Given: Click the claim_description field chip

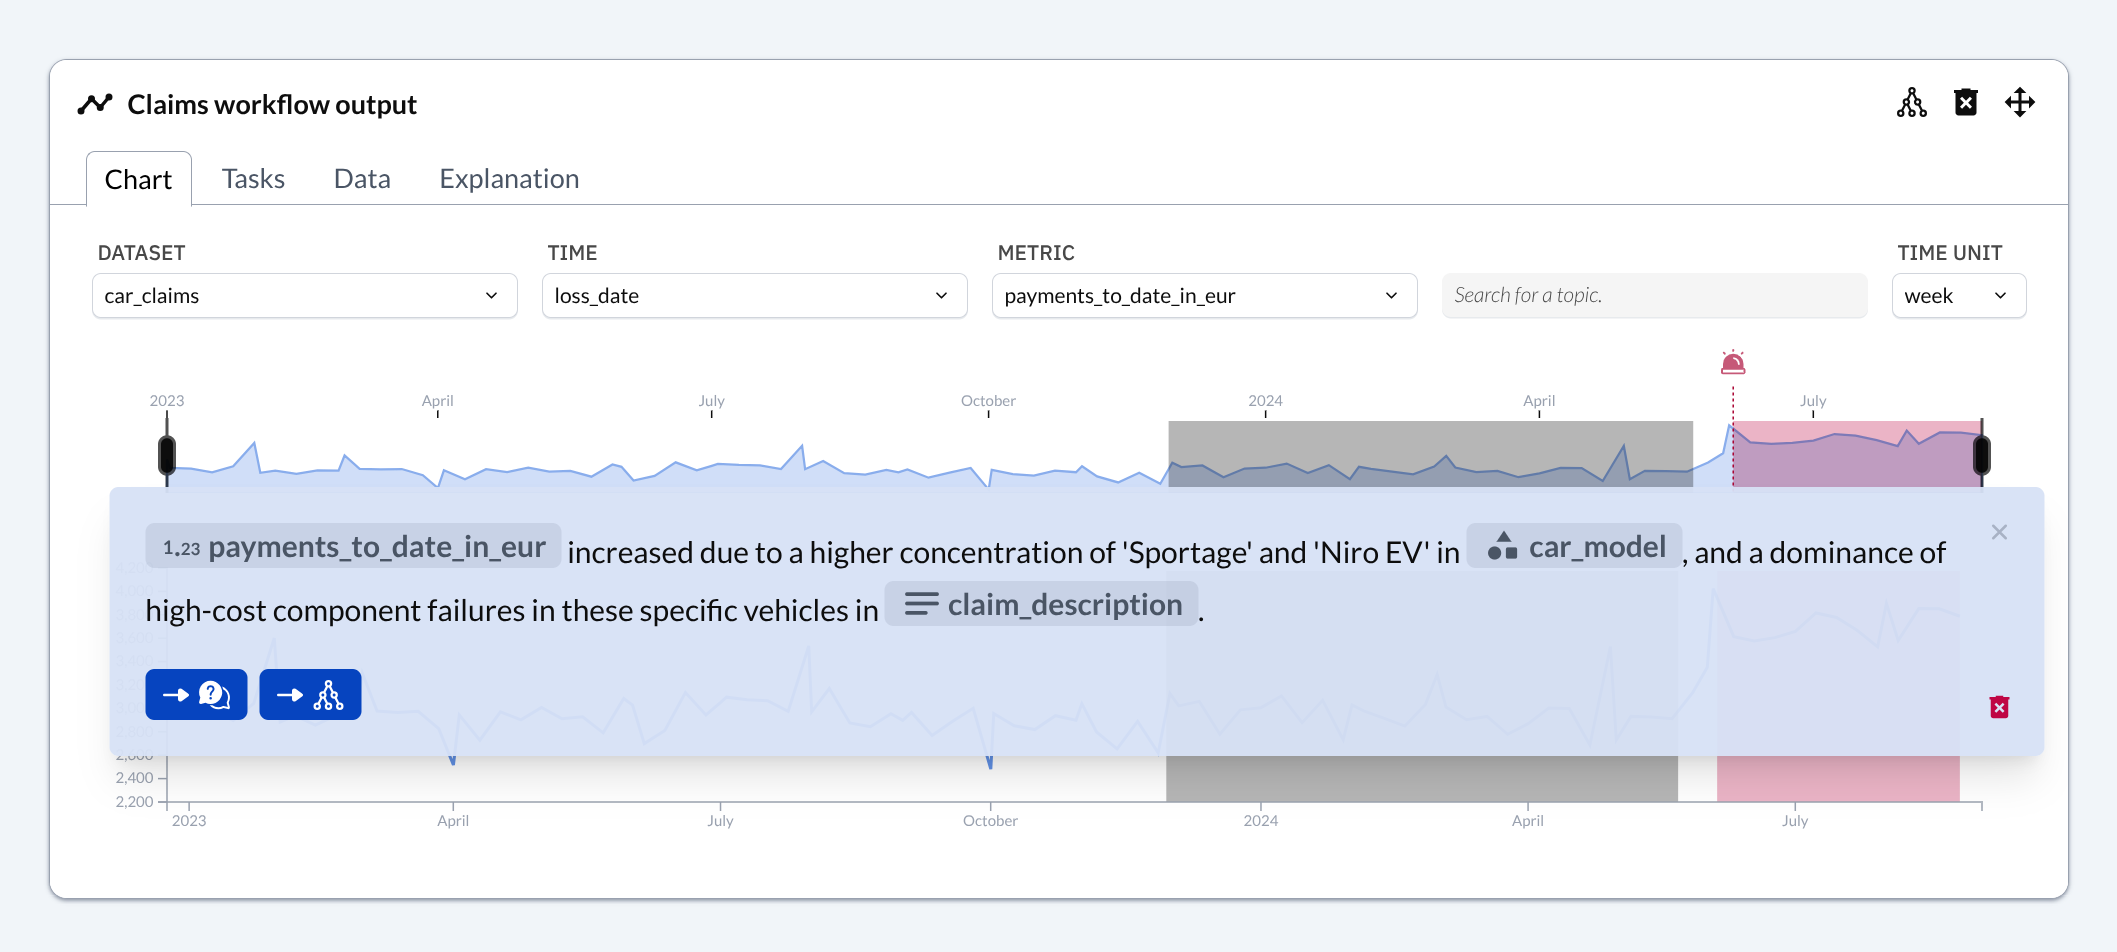Looking at the screenshot, I should coord(1042,605).
